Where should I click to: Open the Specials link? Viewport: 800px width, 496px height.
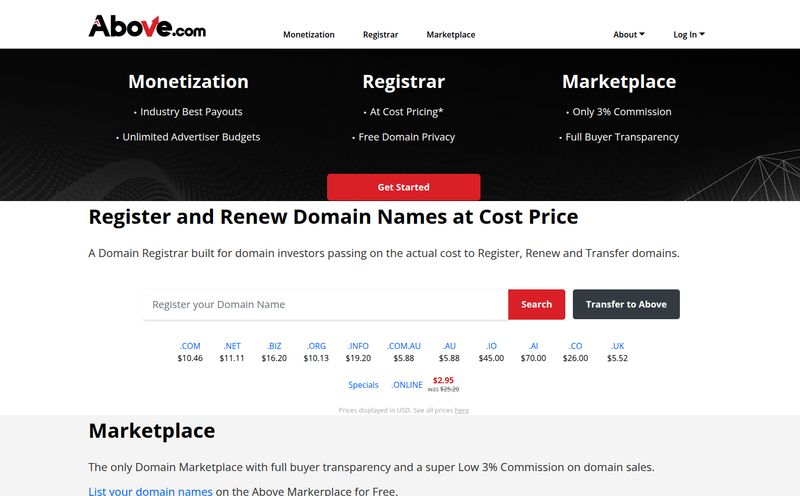[363, 385]
